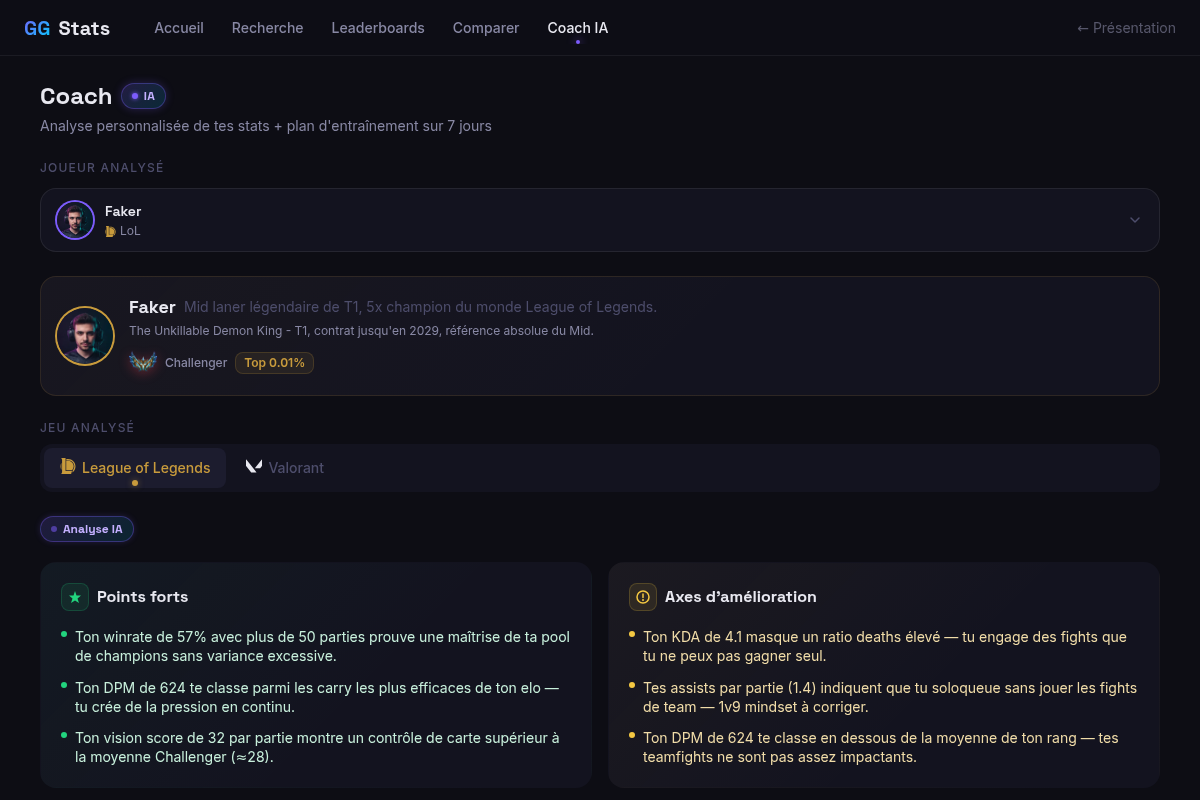Image resolution: width=1200 pixels, height=800 pixels.
Task: Click the GG Stats logo
Action: pyautogui.click(x=67, y=28)
